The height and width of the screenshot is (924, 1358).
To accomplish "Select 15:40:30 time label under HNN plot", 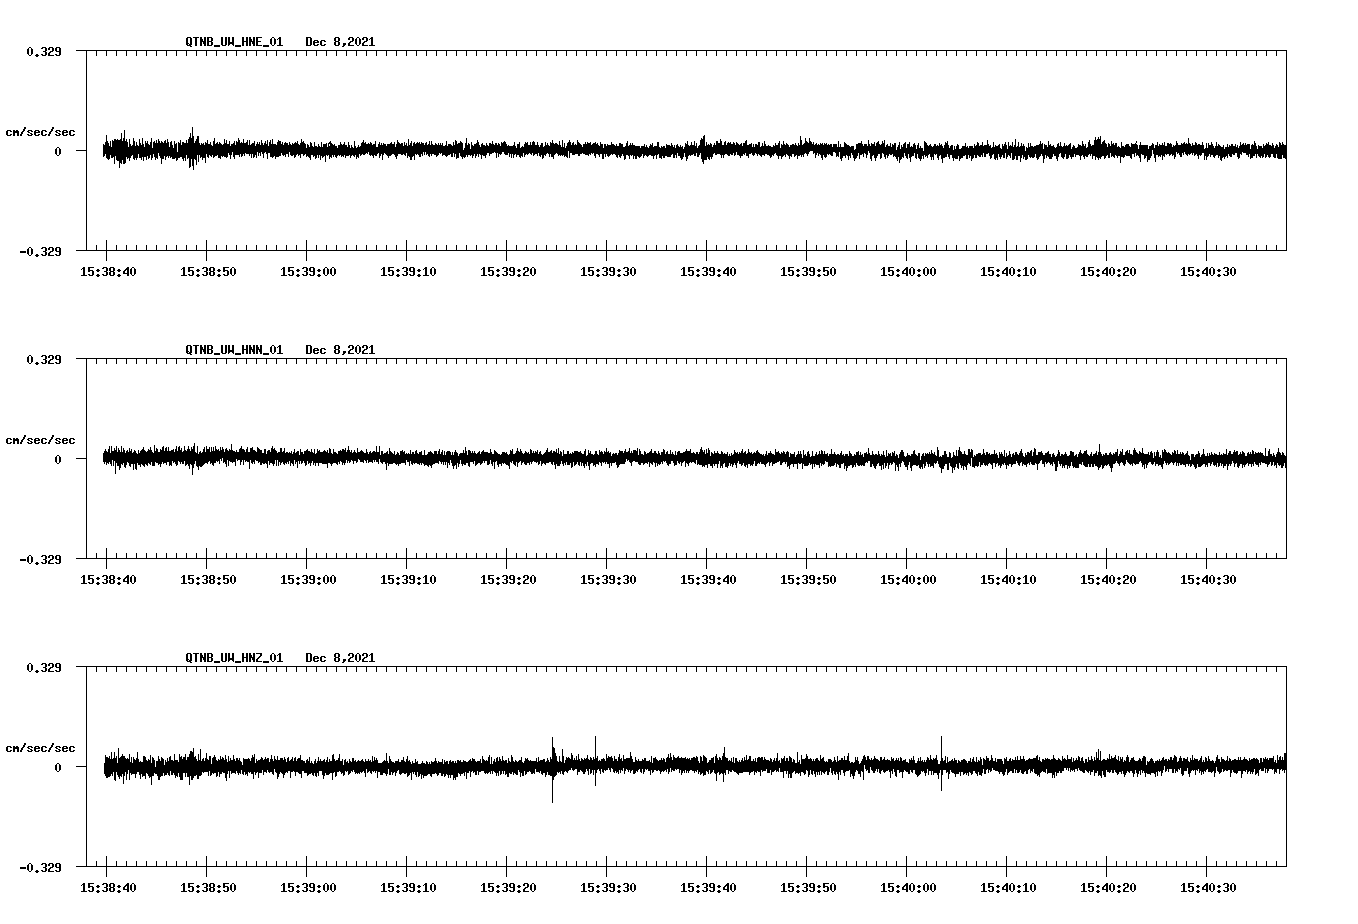I will (1208, 580).
